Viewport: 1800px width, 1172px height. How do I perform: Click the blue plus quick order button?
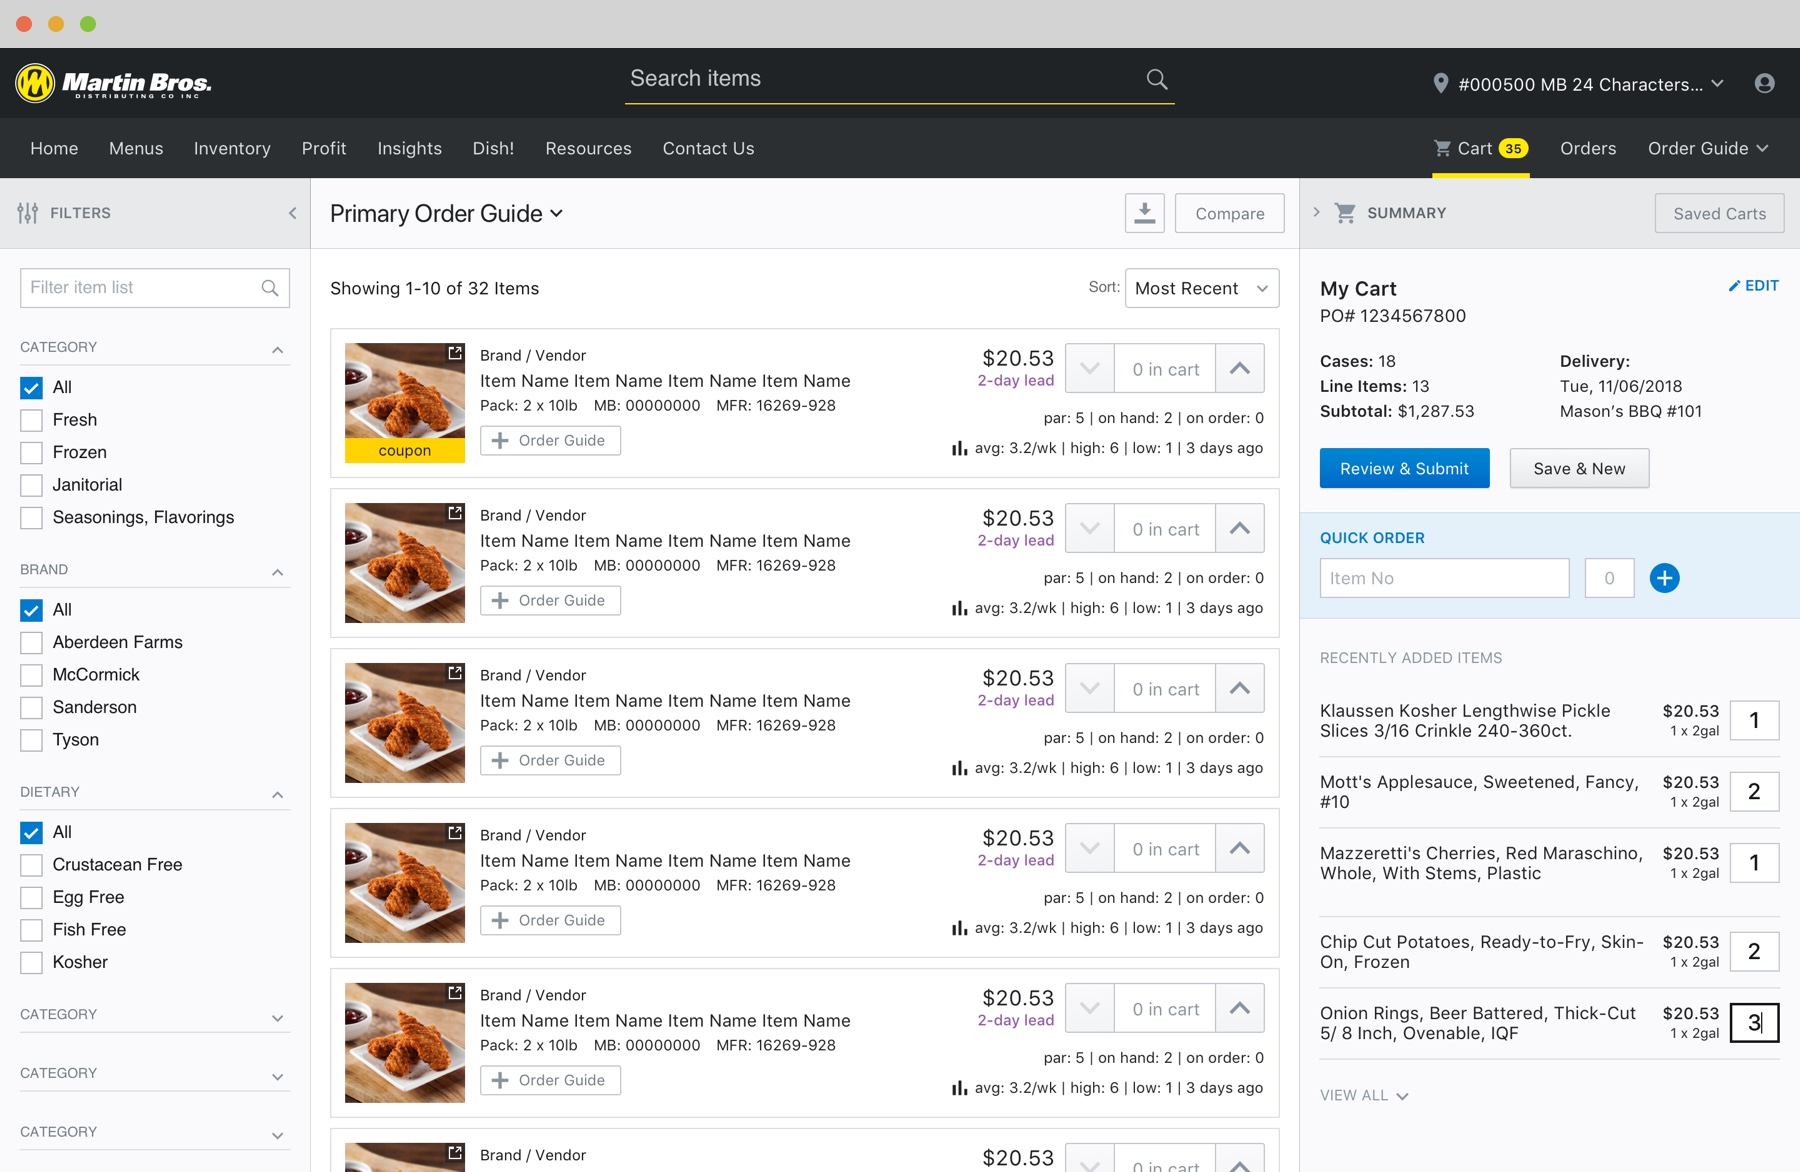[1664, 578]
